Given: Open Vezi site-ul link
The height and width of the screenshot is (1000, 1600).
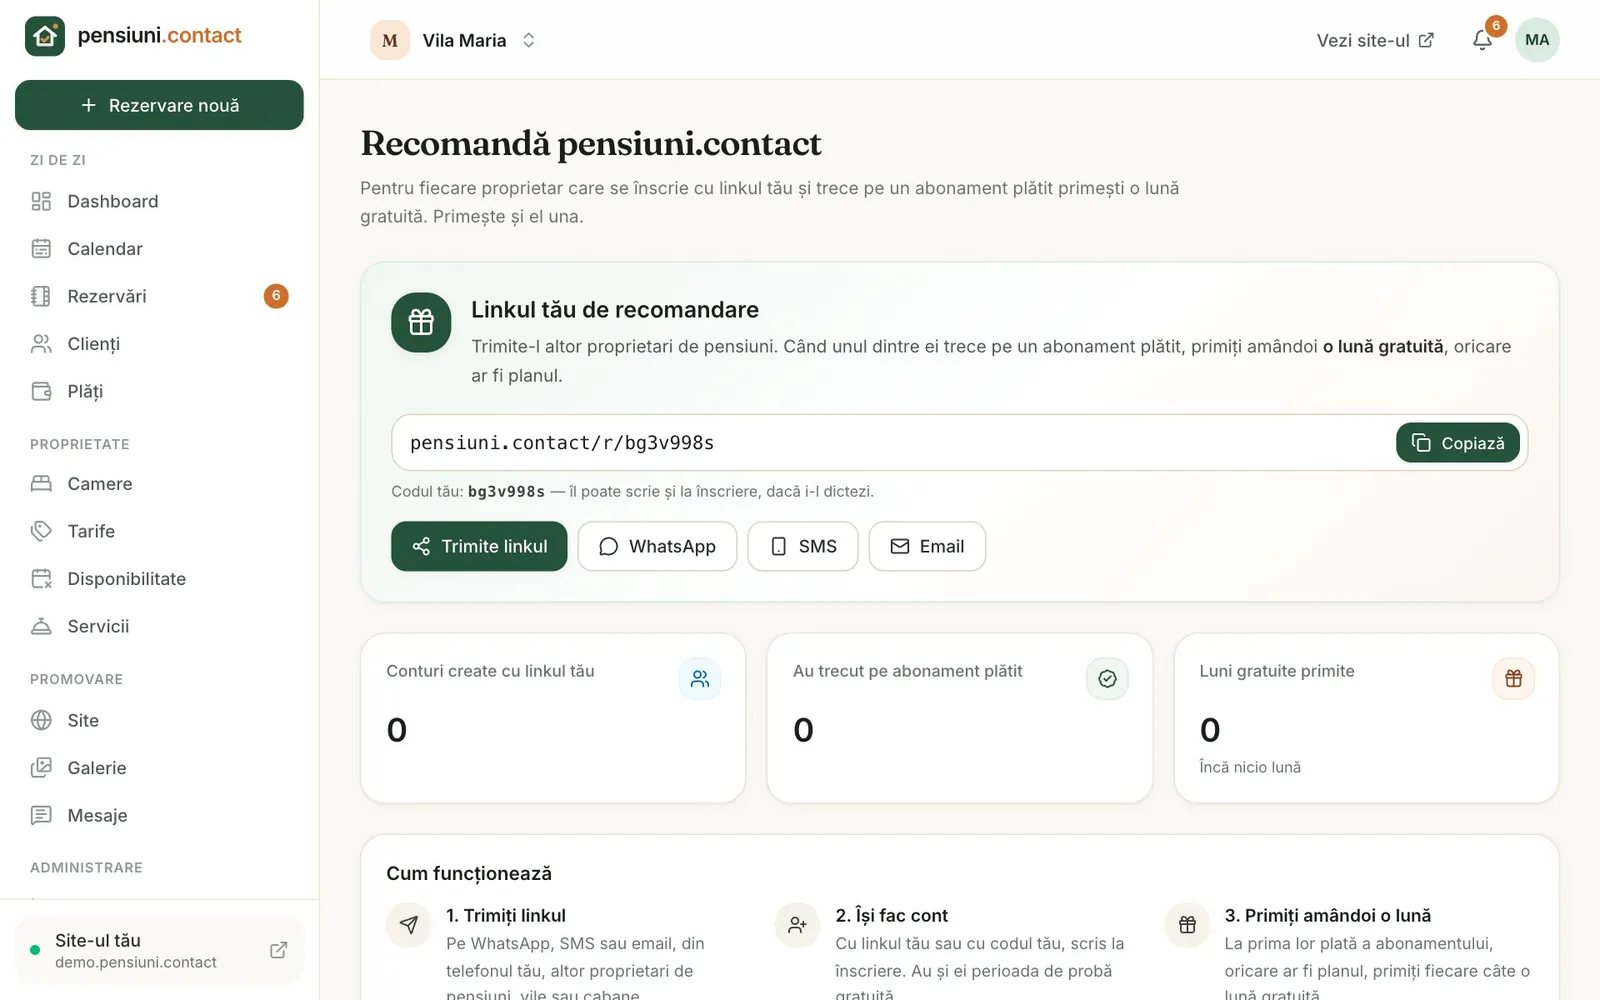Looking at the screenshot, I should click(1375, 40).
